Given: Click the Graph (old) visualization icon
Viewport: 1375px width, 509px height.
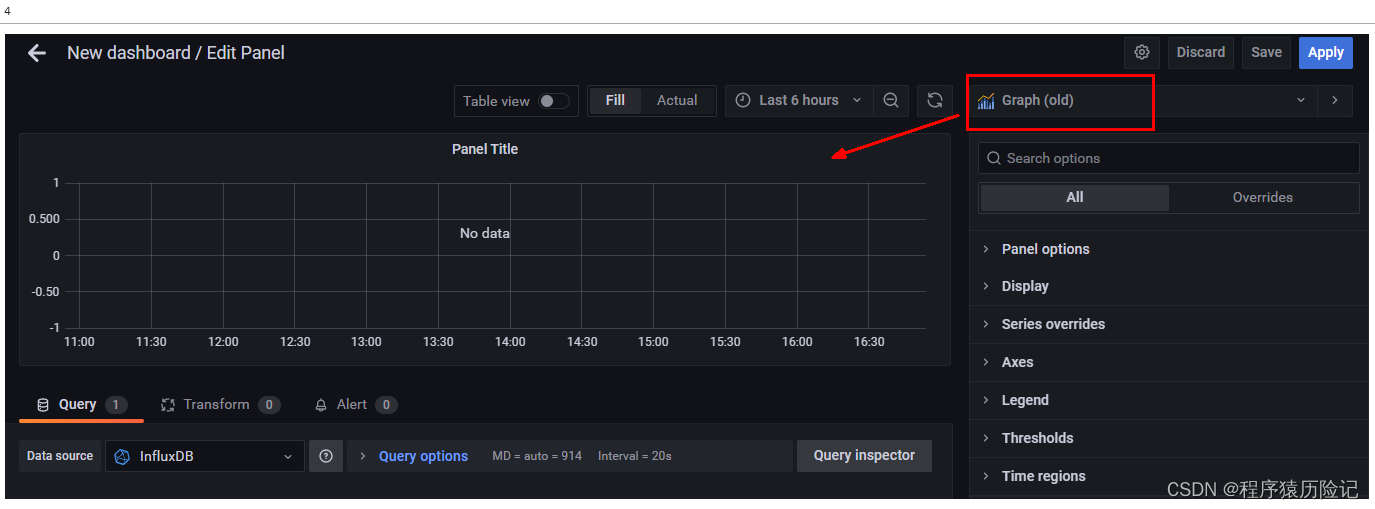Looking at the screenshot, I should tap(986, 100).
